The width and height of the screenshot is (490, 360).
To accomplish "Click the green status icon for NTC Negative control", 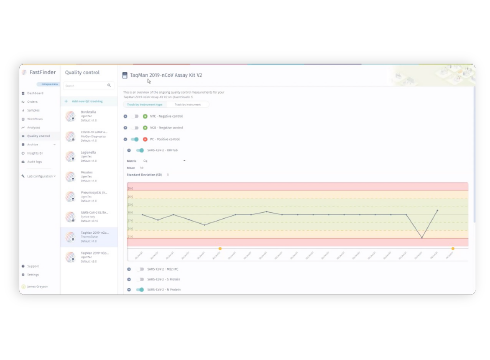I will 145,116.
